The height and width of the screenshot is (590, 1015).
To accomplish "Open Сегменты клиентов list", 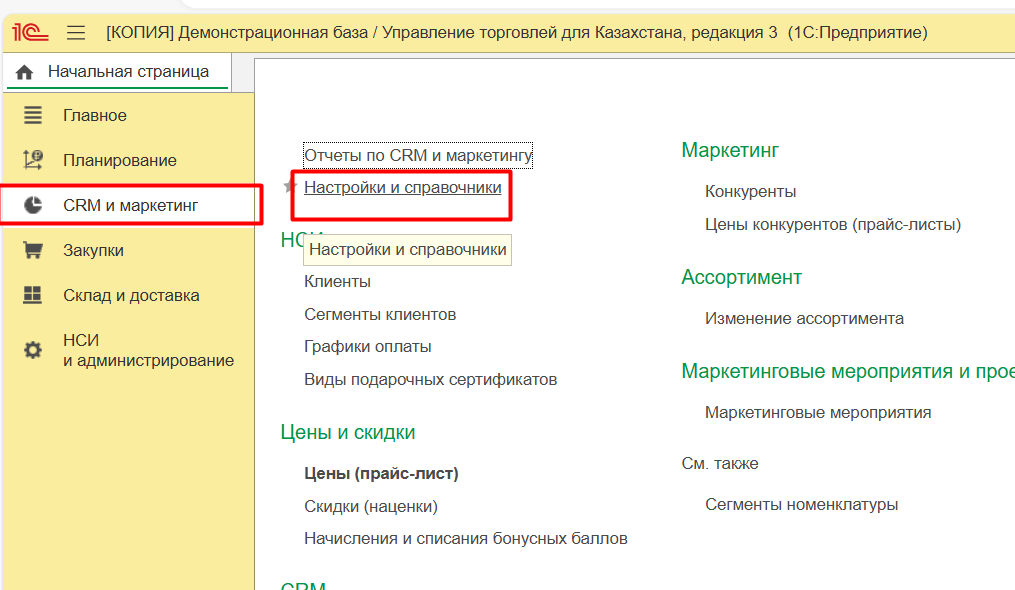I will [380, 314].
